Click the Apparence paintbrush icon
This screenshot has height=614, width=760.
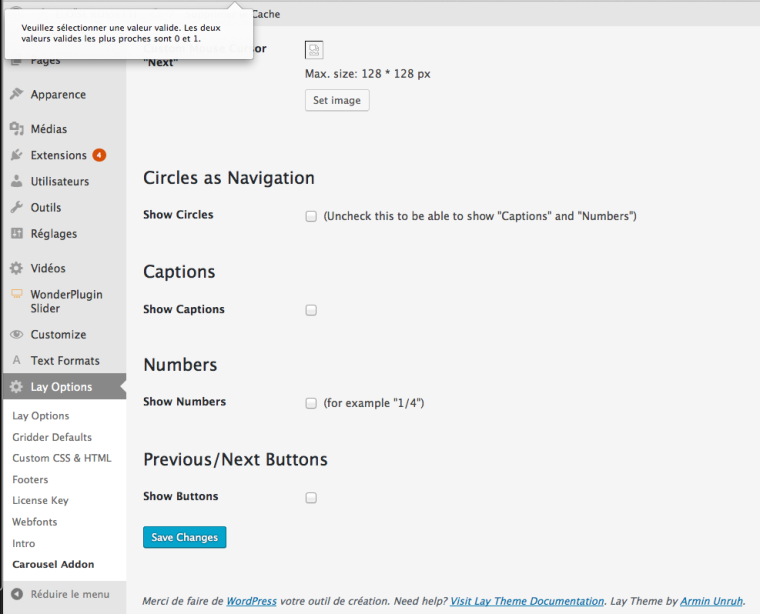(16, 95)
